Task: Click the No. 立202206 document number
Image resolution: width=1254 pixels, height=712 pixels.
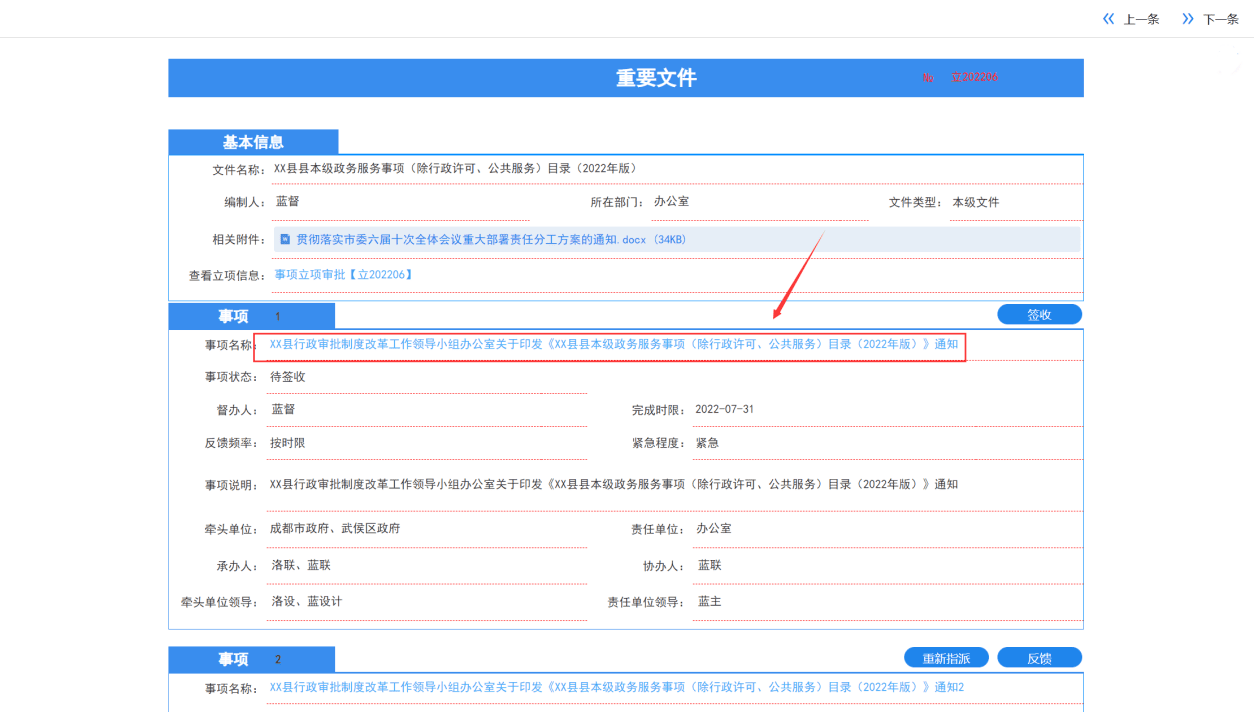Action: pos(960,77)
